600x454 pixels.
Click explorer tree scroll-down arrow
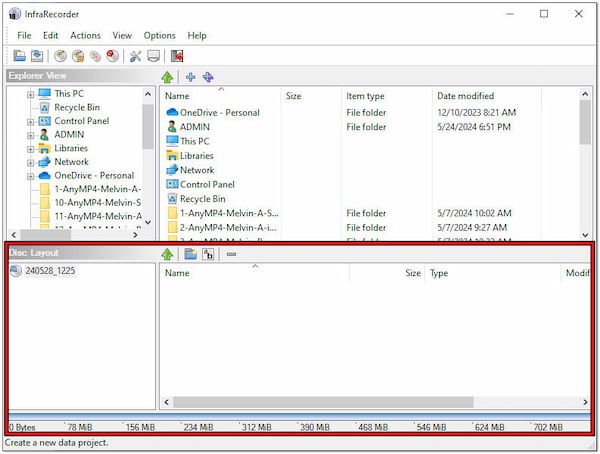(x=148, y=222)
